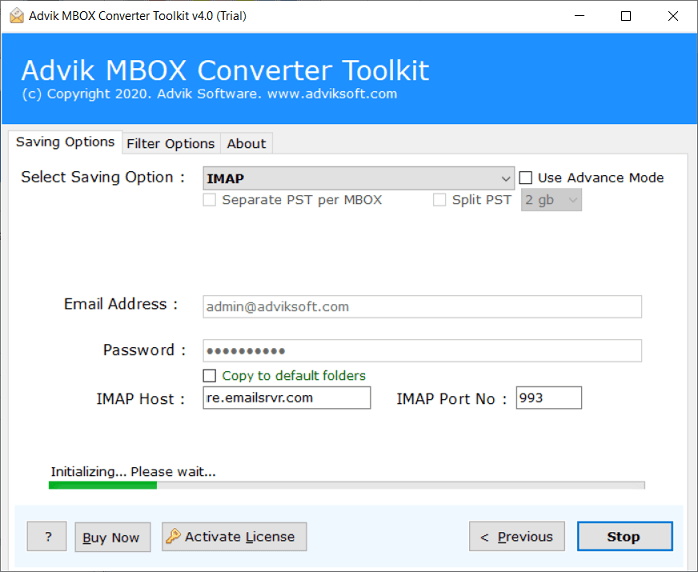Enable Use Advance Mode checkbox
This screenshot has width=698, height=572.
525,178
